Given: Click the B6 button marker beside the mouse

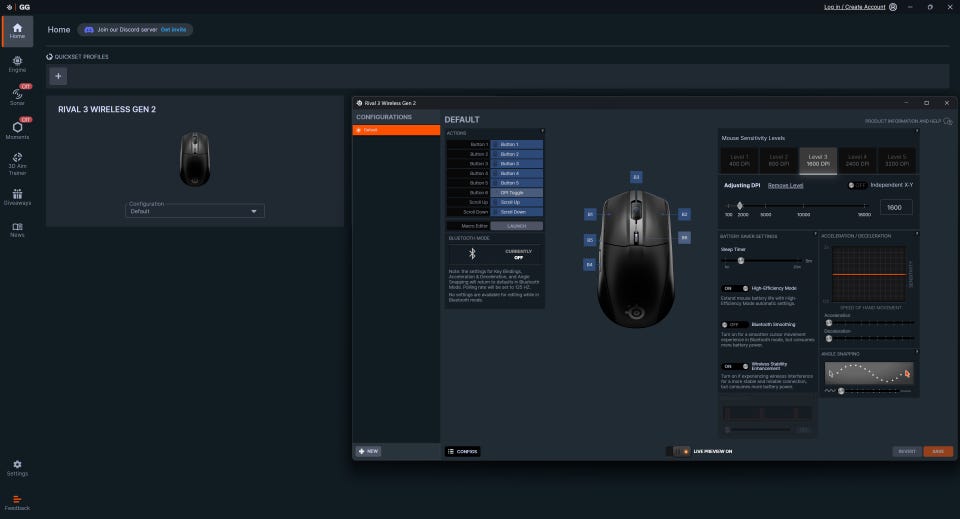Looking at the screenshot, I should (x=684, y=237).
